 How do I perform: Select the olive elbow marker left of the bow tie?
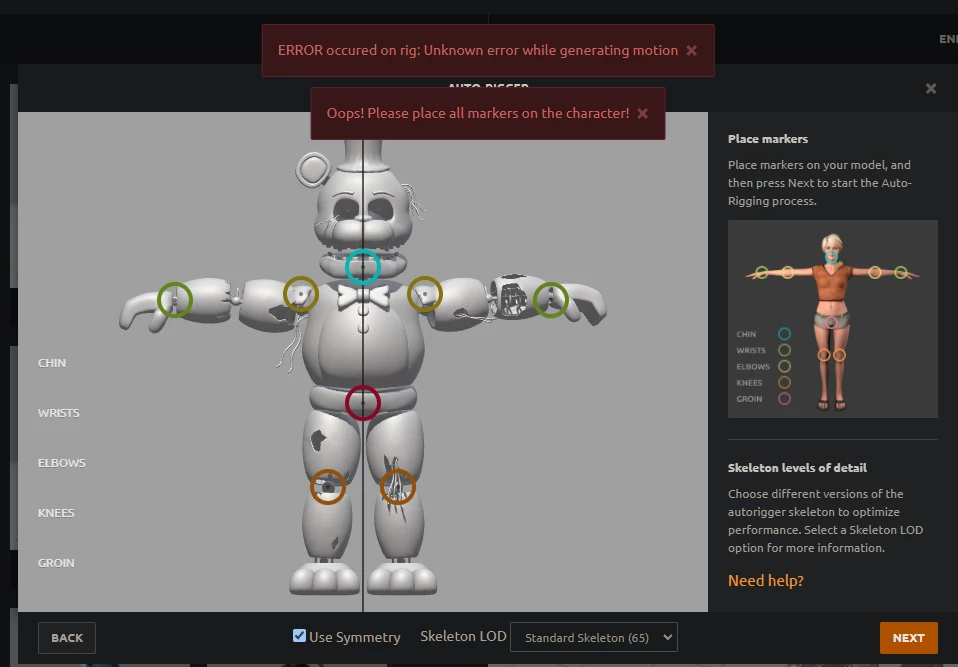(x=301, y=294)
